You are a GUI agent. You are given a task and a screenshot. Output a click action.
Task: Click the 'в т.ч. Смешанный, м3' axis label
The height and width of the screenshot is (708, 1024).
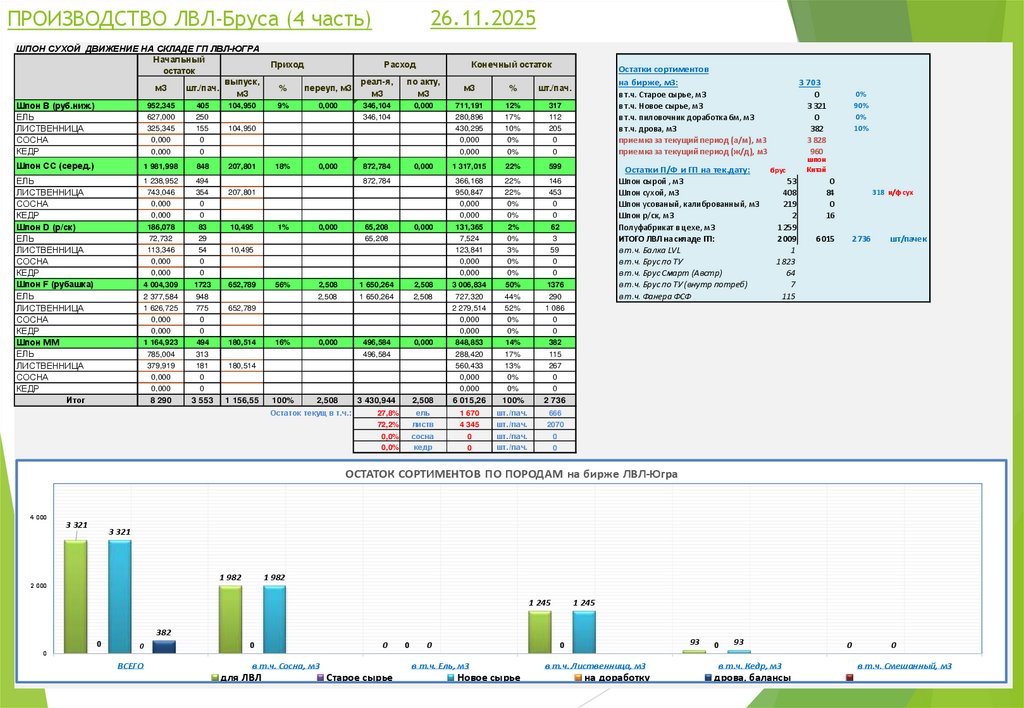pyautogui.click(x=904, y=666)
